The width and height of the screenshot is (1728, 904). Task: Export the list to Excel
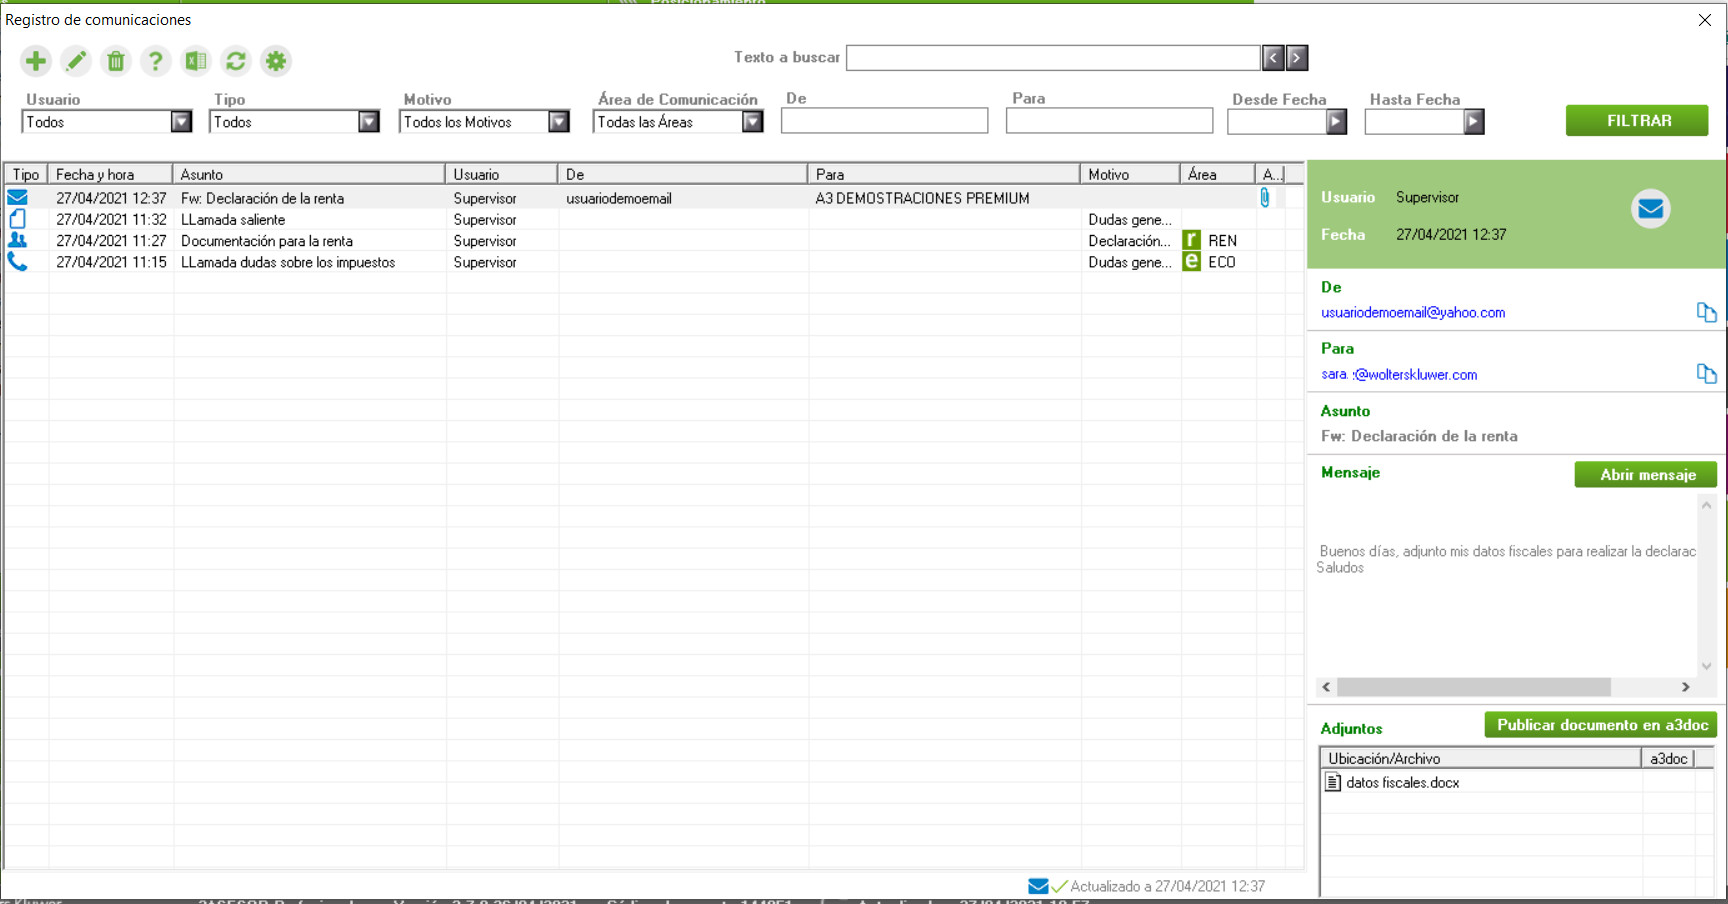click(196, 61)
